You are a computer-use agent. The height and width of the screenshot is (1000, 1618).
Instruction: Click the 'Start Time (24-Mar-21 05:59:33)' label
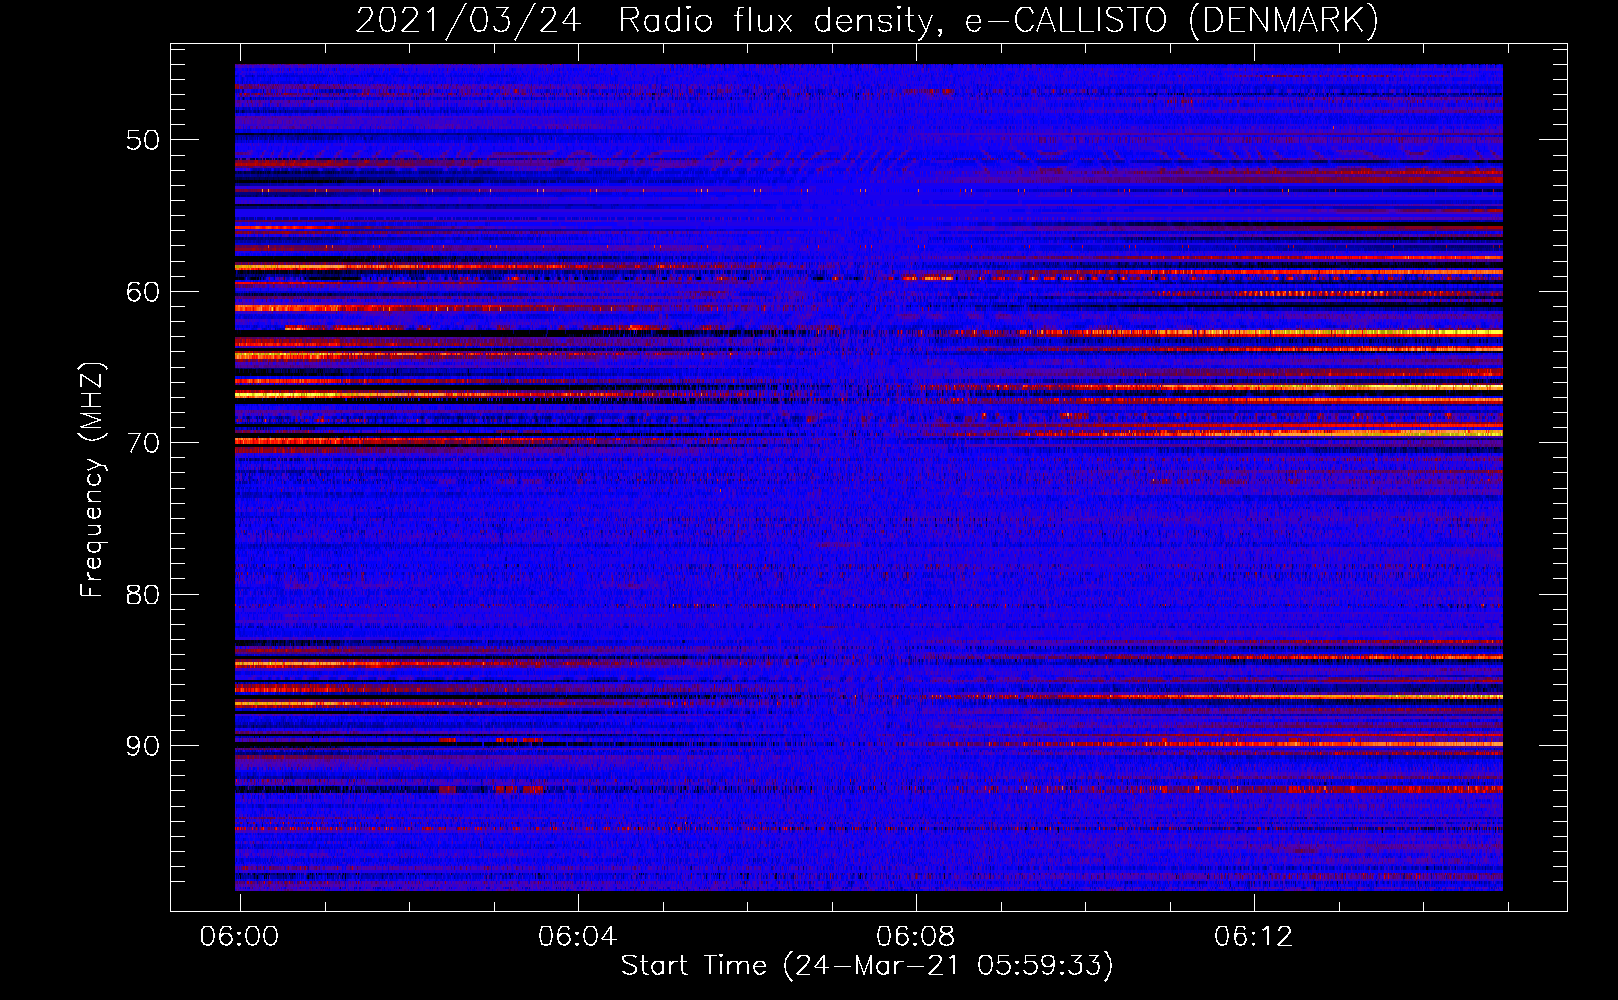tap(867, 966)
